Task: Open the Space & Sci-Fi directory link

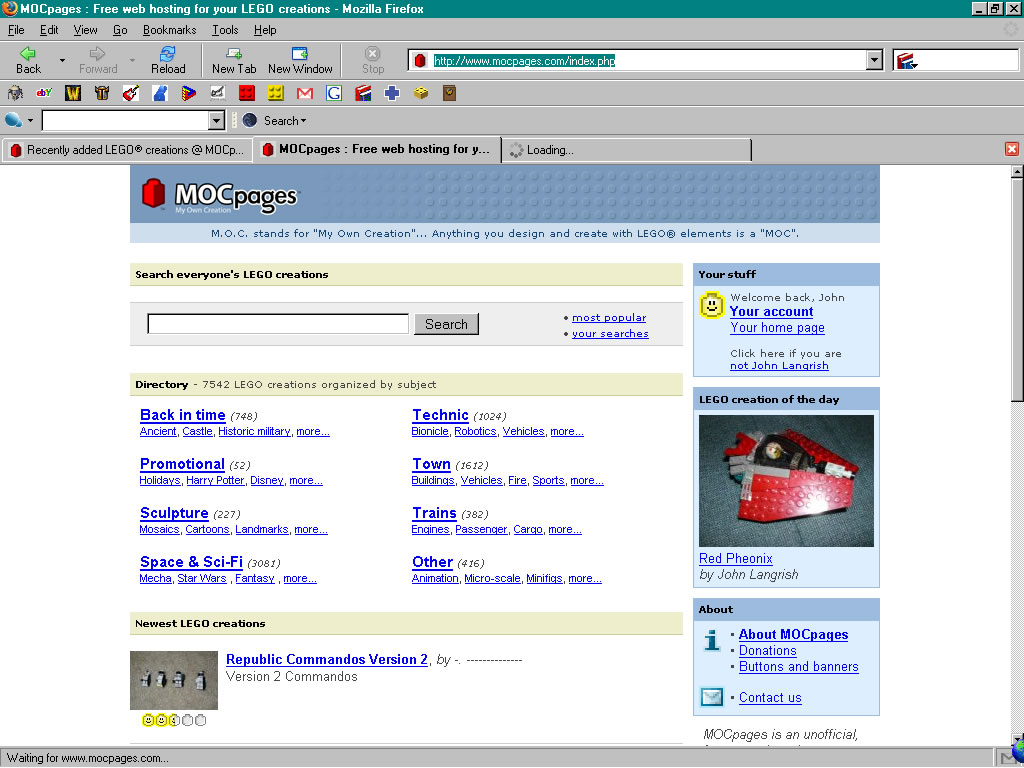Action: (x=191, y=562)
